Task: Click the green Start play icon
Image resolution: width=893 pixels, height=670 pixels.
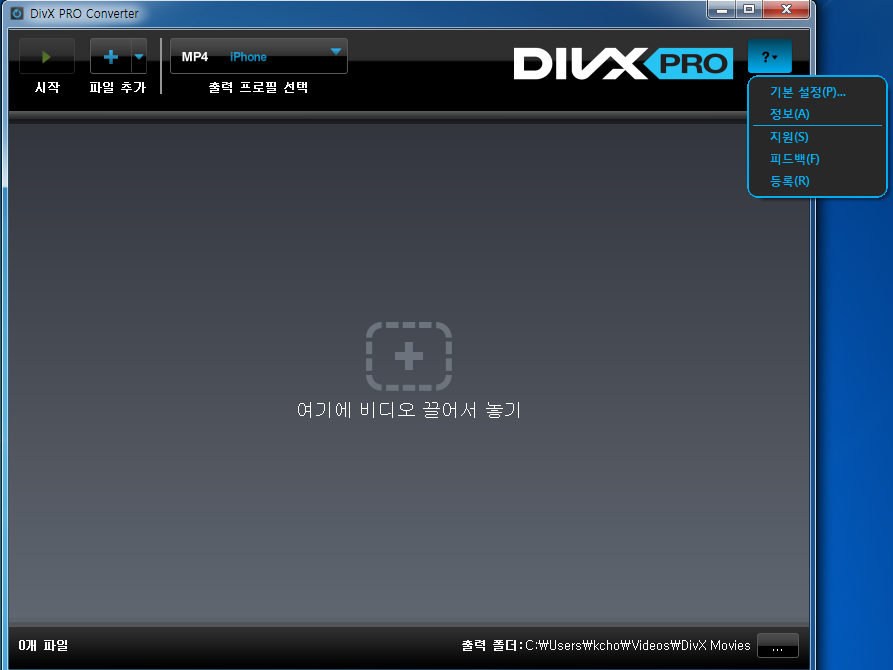Action: pyautogui.click(x=47, y=56)
